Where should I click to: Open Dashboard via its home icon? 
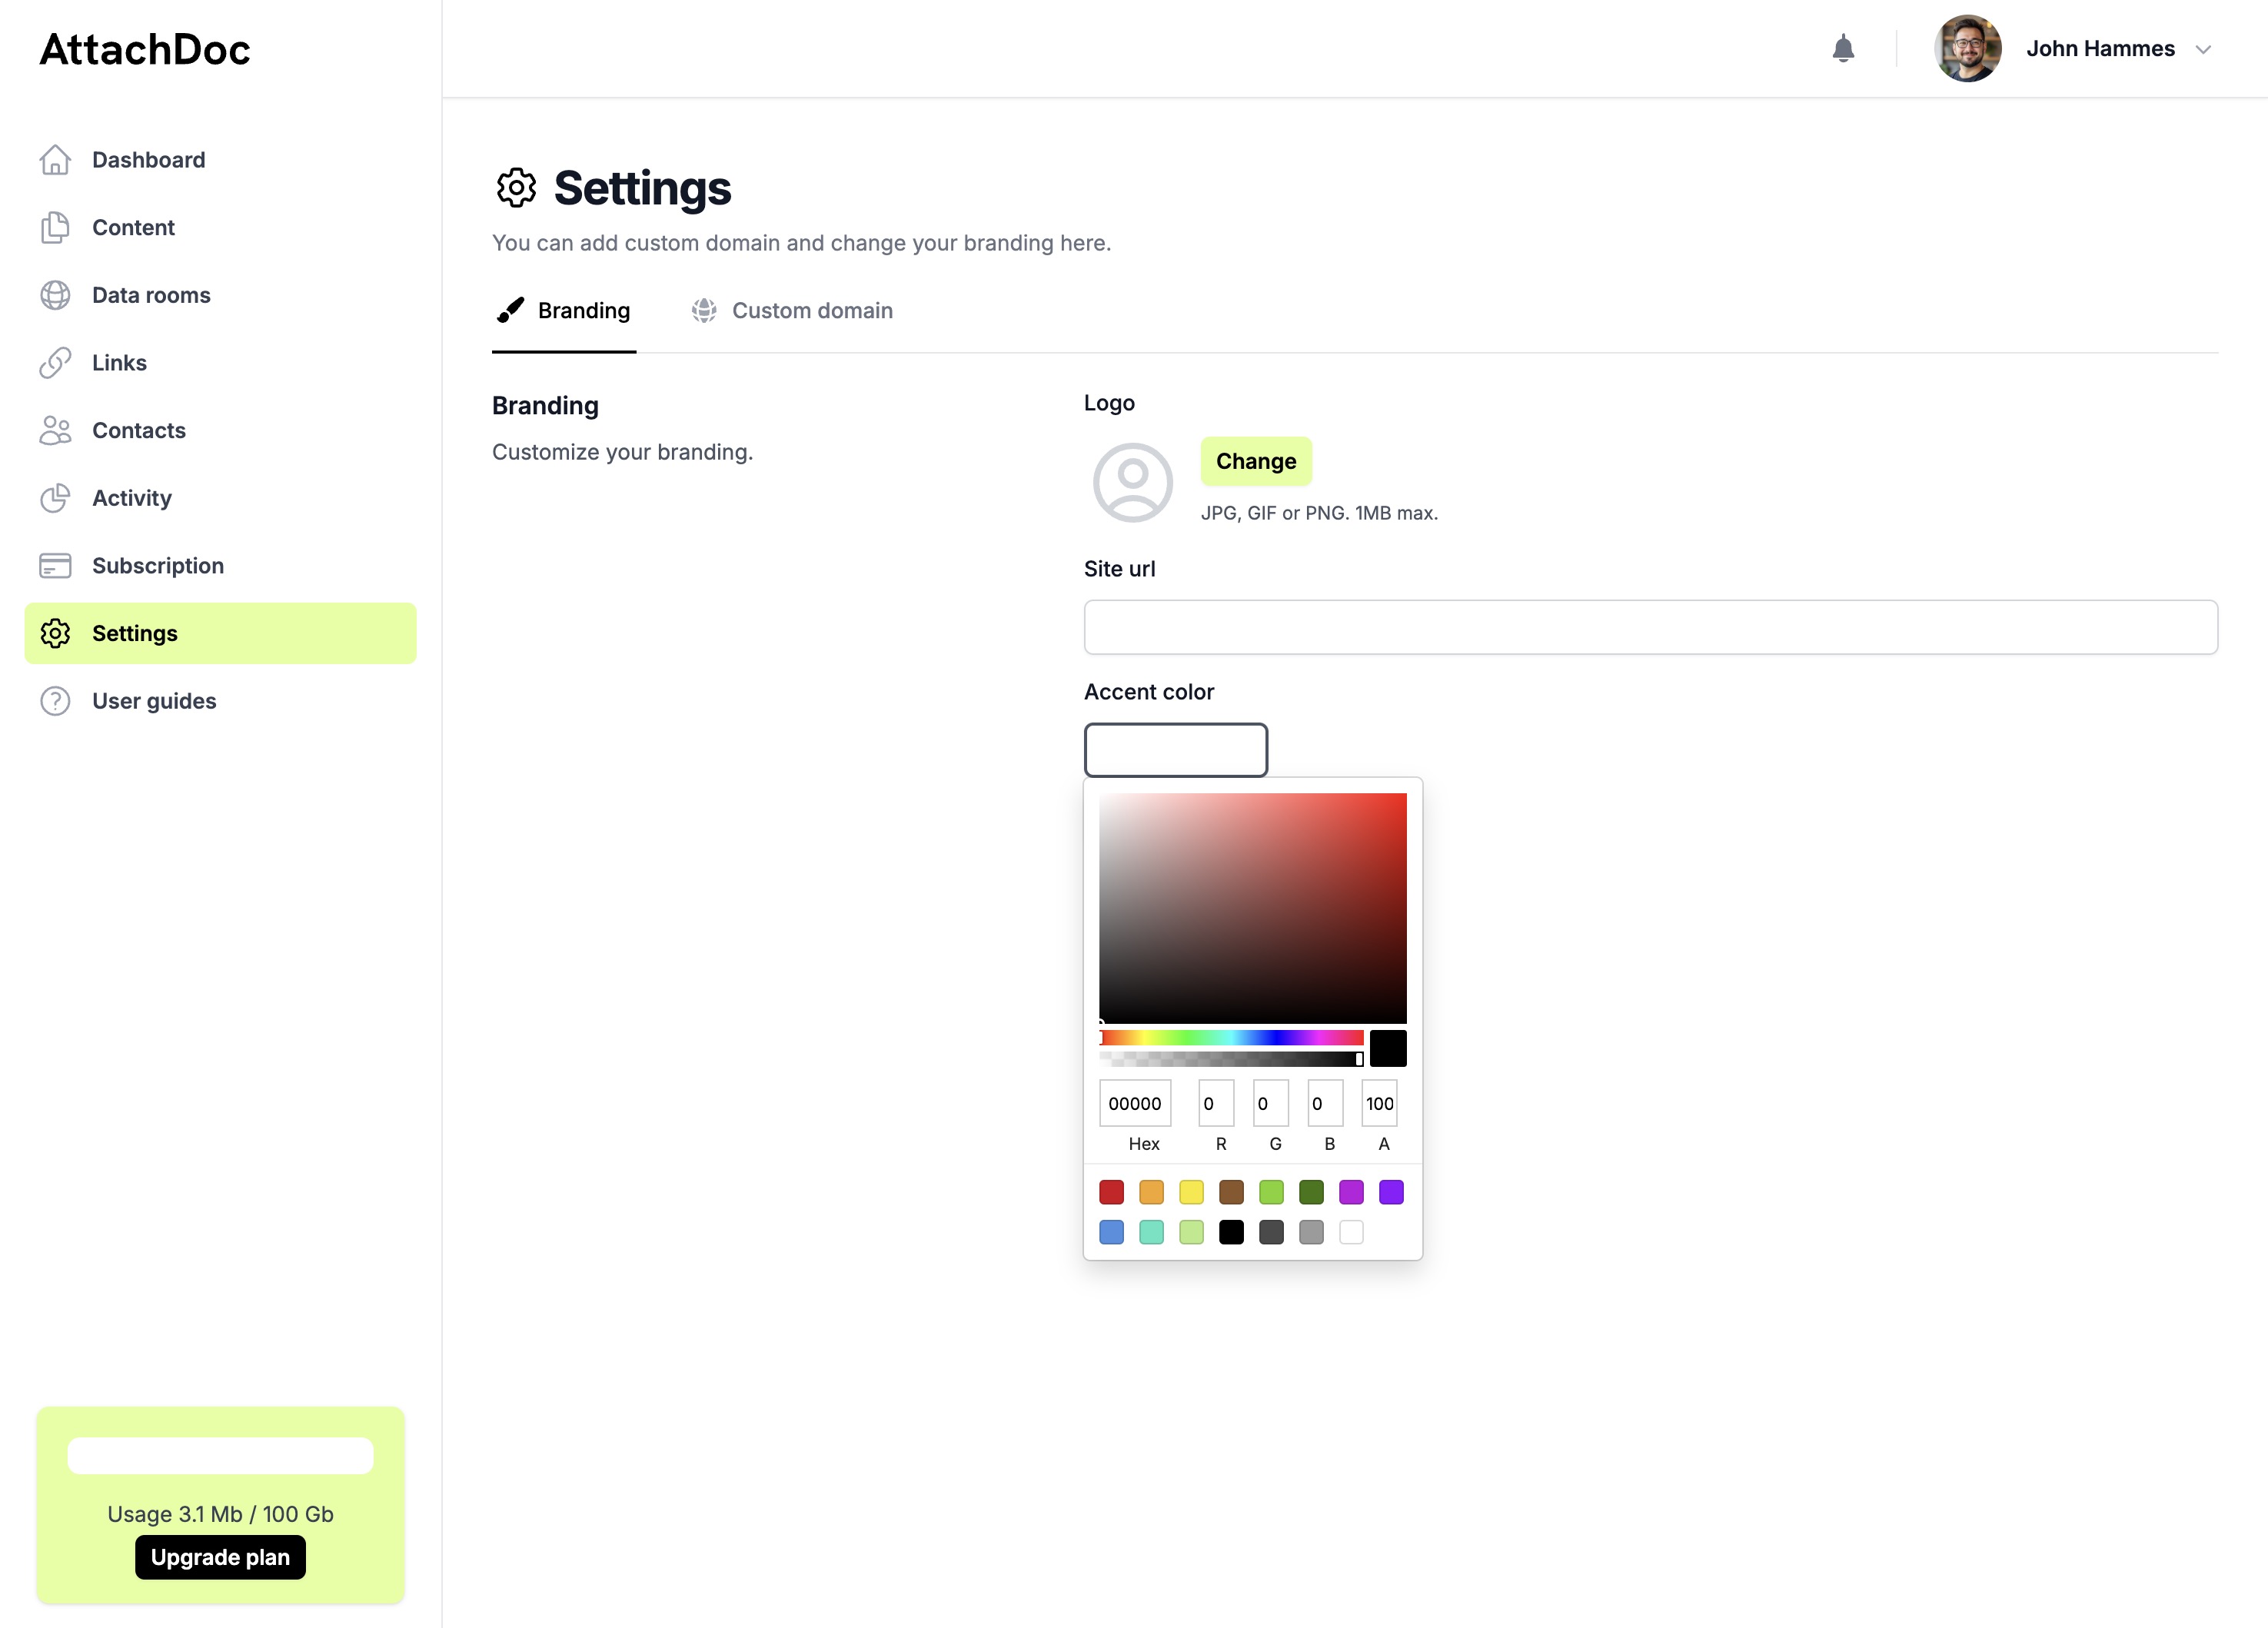[55, 160]
